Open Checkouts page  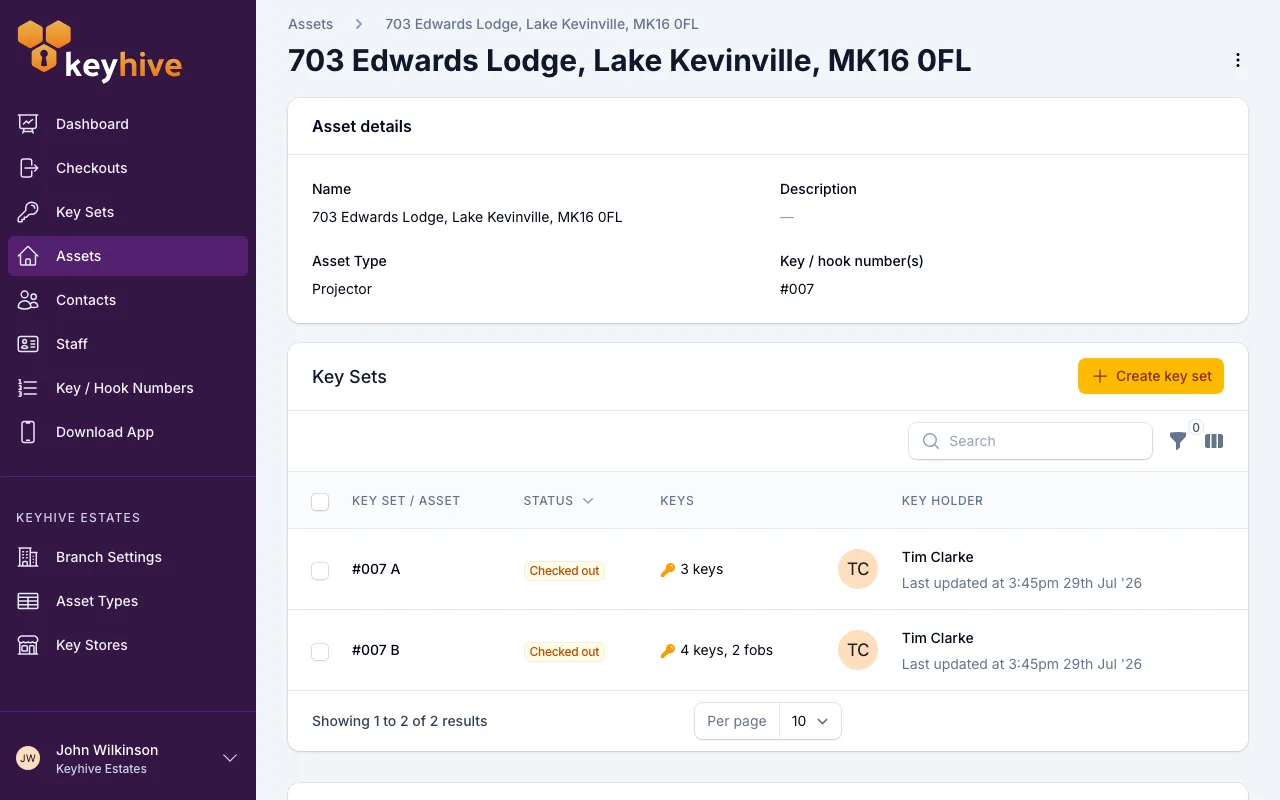128,168
